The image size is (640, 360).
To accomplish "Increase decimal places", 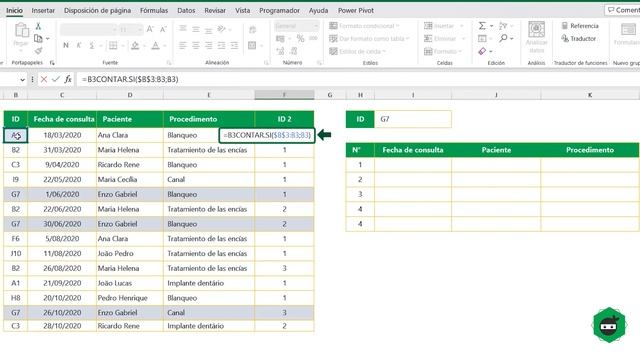I will (280, 51).
